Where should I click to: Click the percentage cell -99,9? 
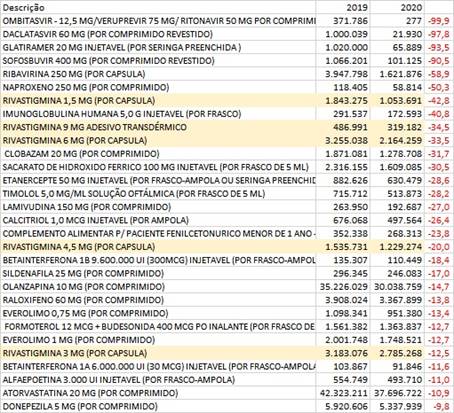click(439, 21)
